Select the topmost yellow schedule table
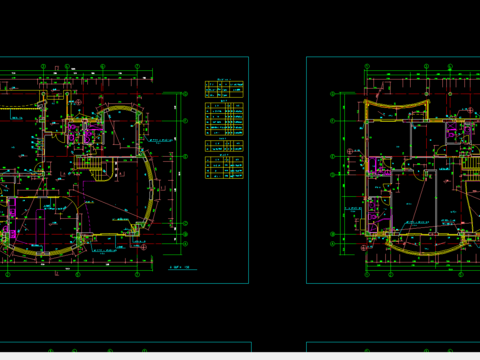 click(x=224, y=89)
